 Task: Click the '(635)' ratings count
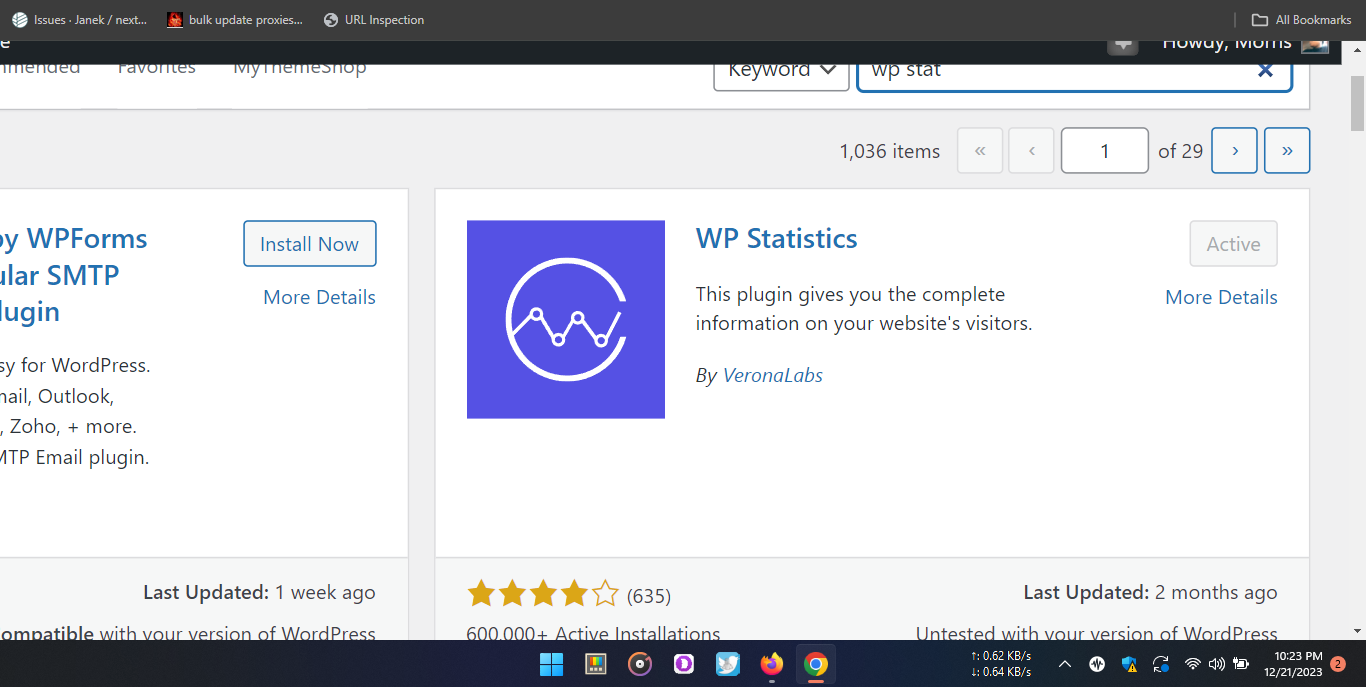(x=649, y=596)
